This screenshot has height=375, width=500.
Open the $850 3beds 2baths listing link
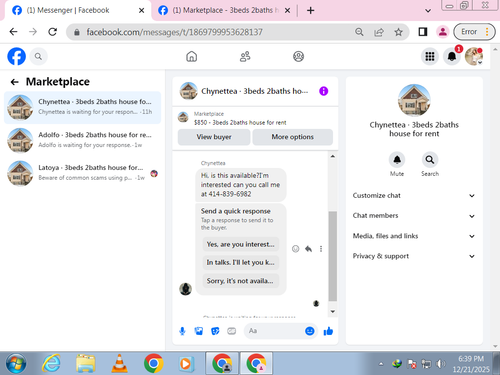tap(240, 123)
